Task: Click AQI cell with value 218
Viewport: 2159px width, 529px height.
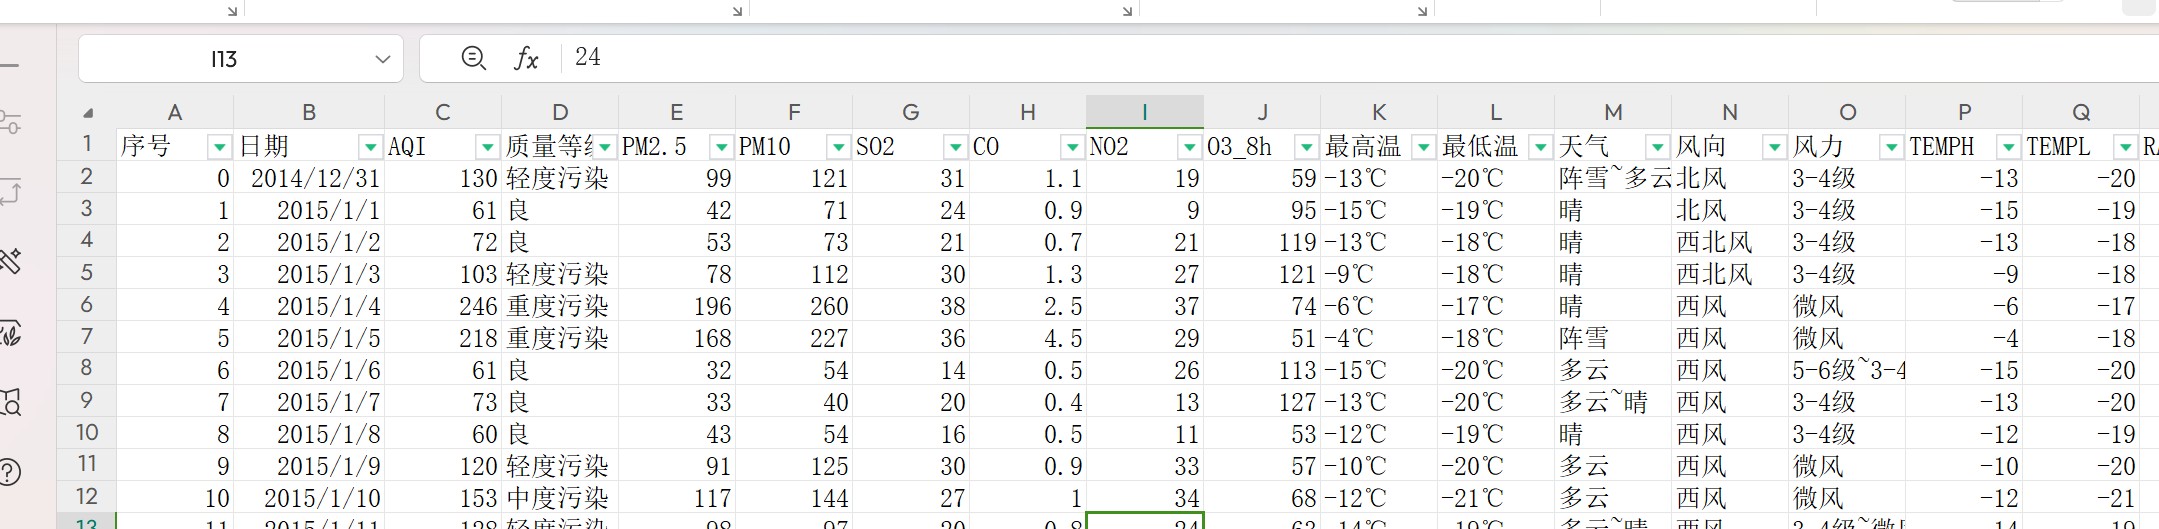Action: click(443, 338)
